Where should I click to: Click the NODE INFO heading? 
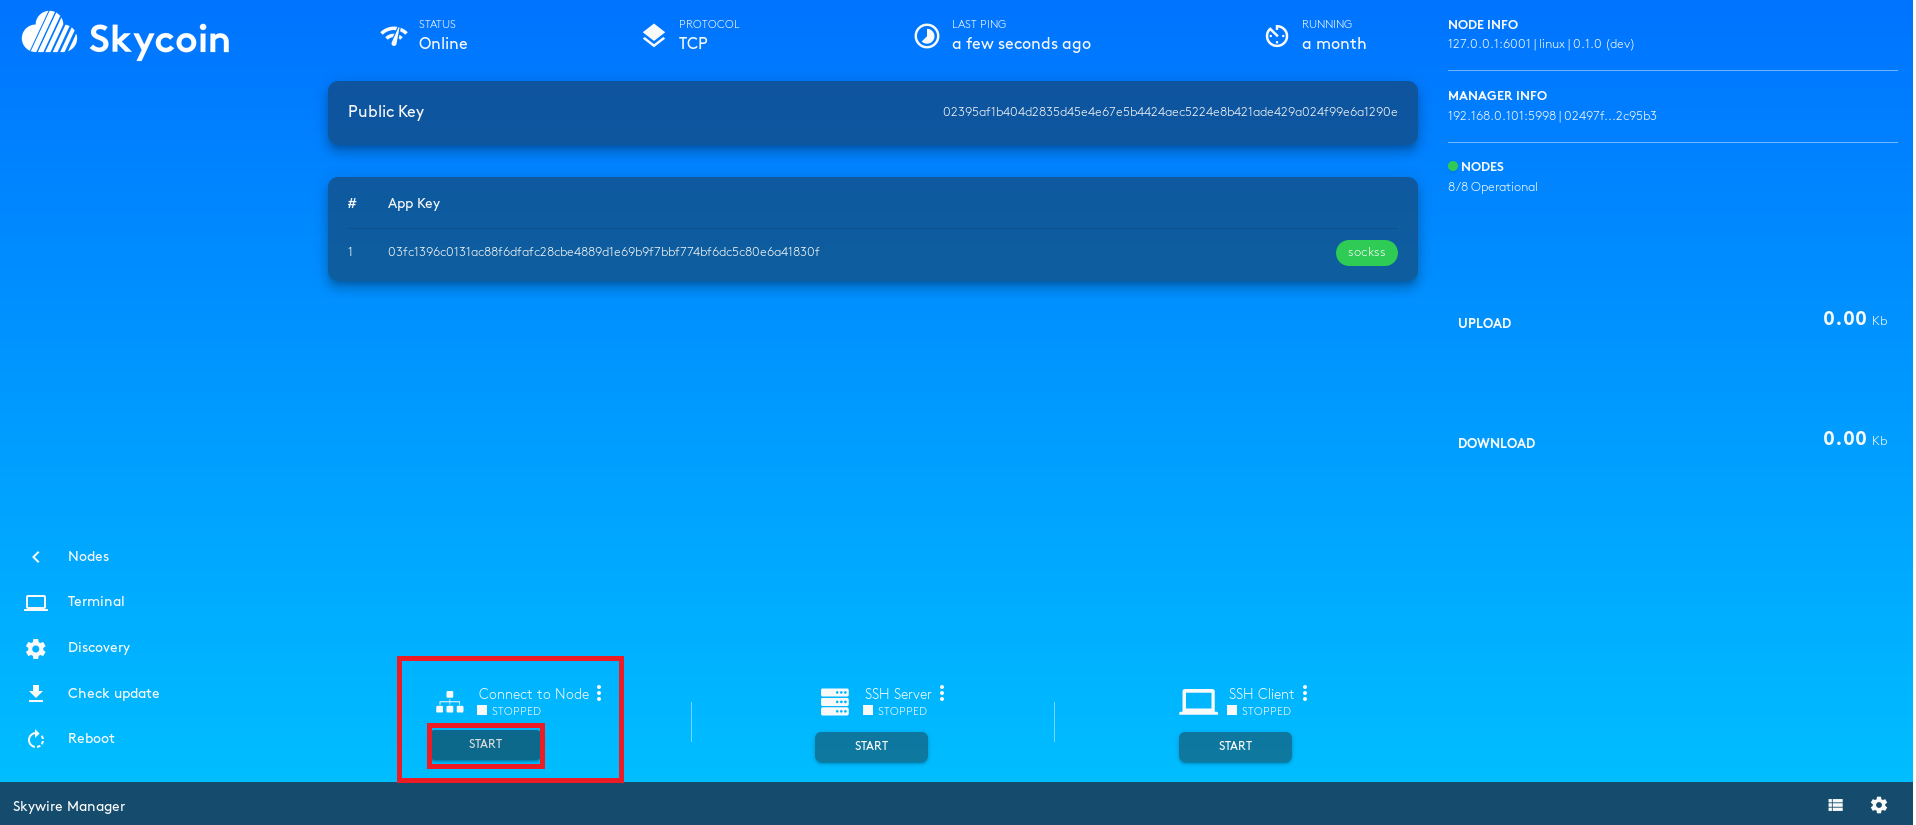[x=1483, y=25]
